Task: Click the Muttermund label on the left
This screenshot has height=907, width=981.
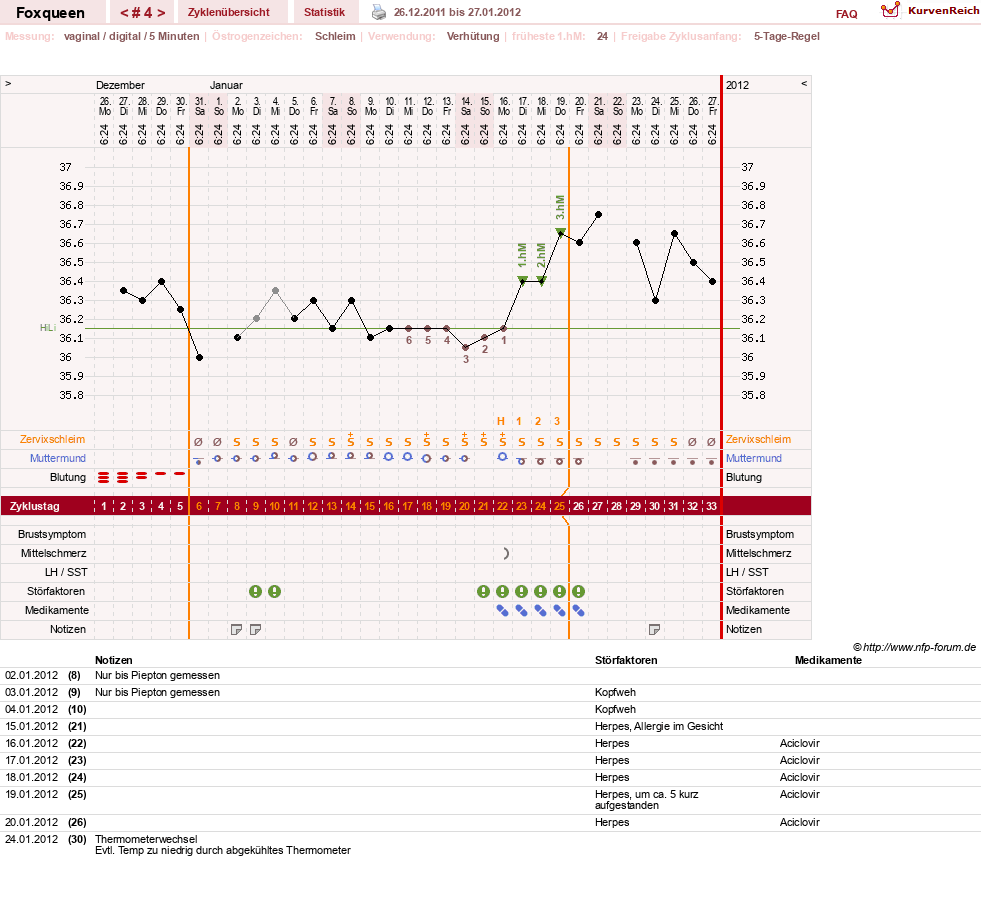Action: coord(58,458)
